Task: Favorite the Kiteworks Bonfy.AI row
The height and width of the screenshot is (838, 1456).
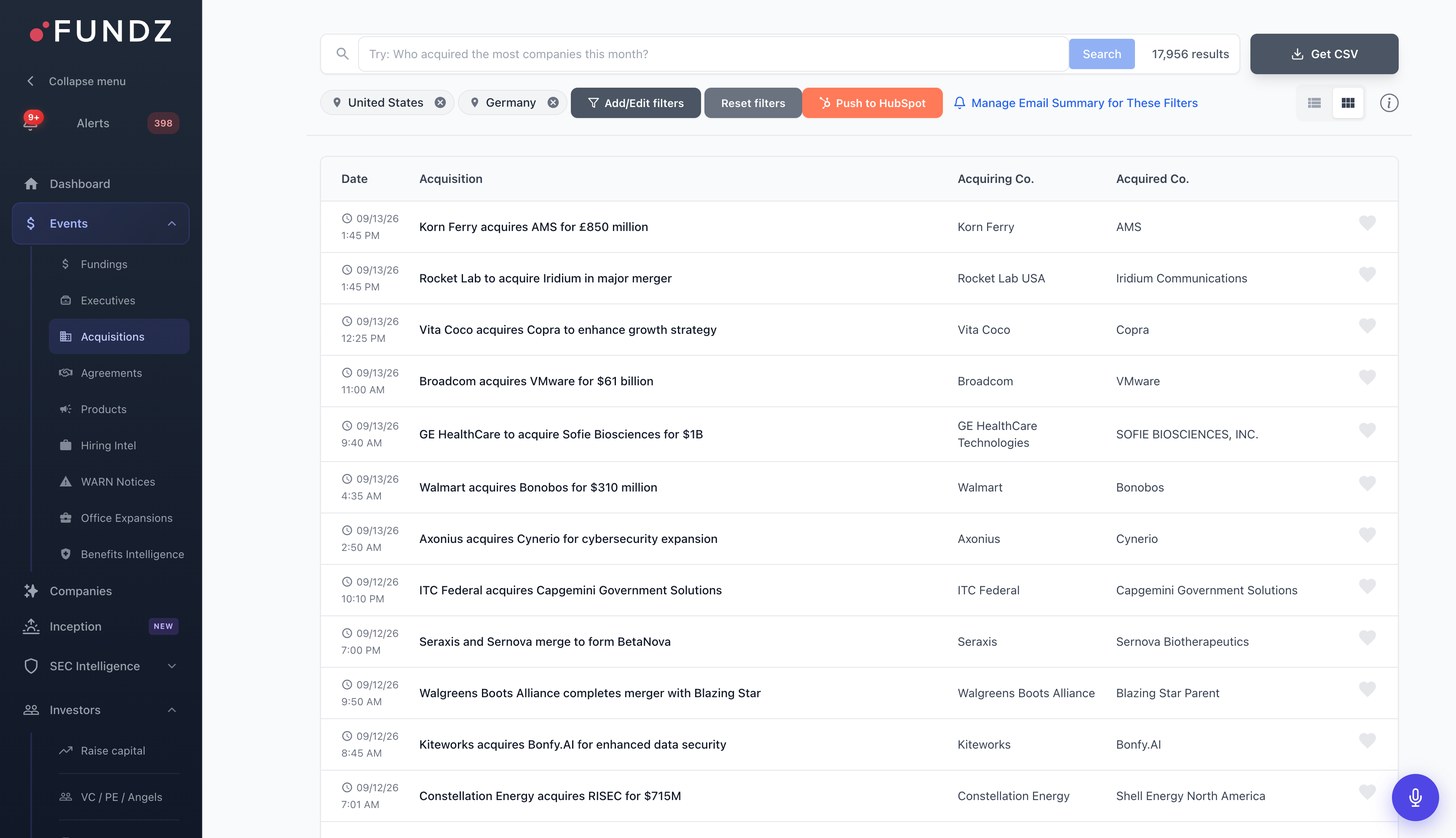Action: pos(1367,741)
